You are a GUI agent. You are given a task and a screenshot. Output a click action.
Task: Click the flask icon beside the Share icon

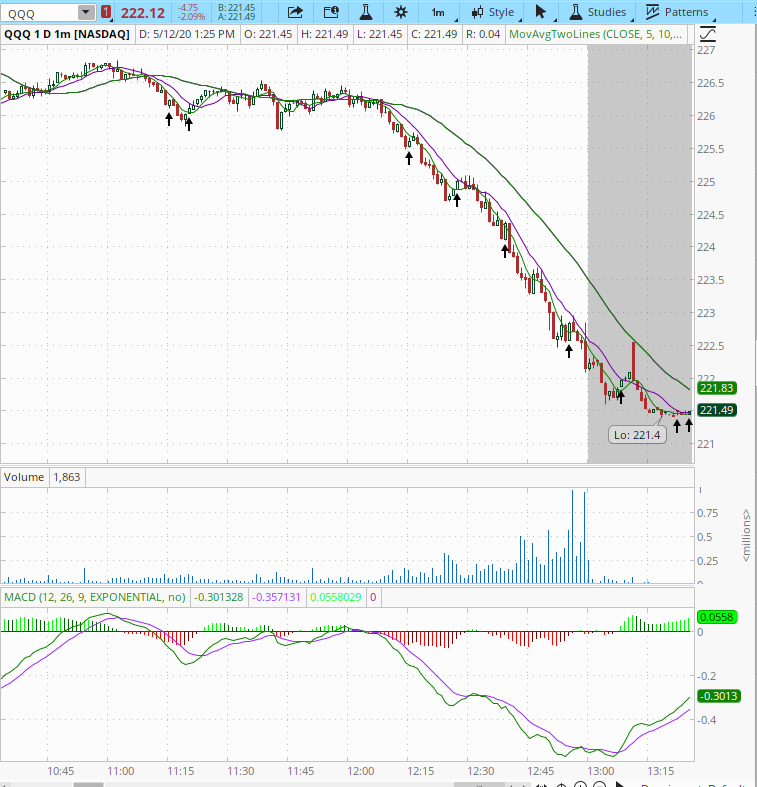pos(366,12)
